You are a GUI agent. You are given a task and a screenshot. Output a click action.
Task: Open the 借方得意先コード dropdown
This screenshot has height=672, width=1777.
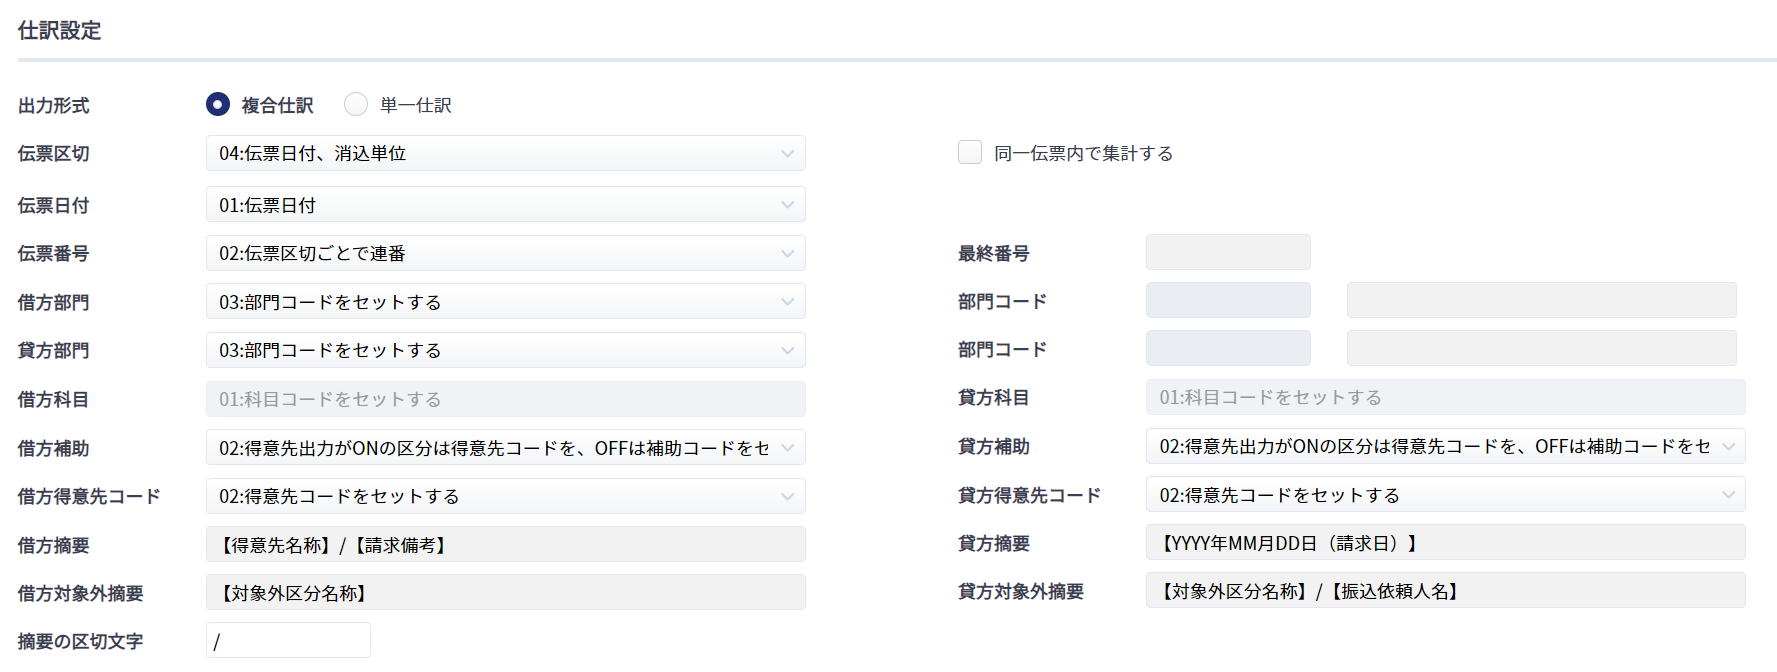pos(505,496)
